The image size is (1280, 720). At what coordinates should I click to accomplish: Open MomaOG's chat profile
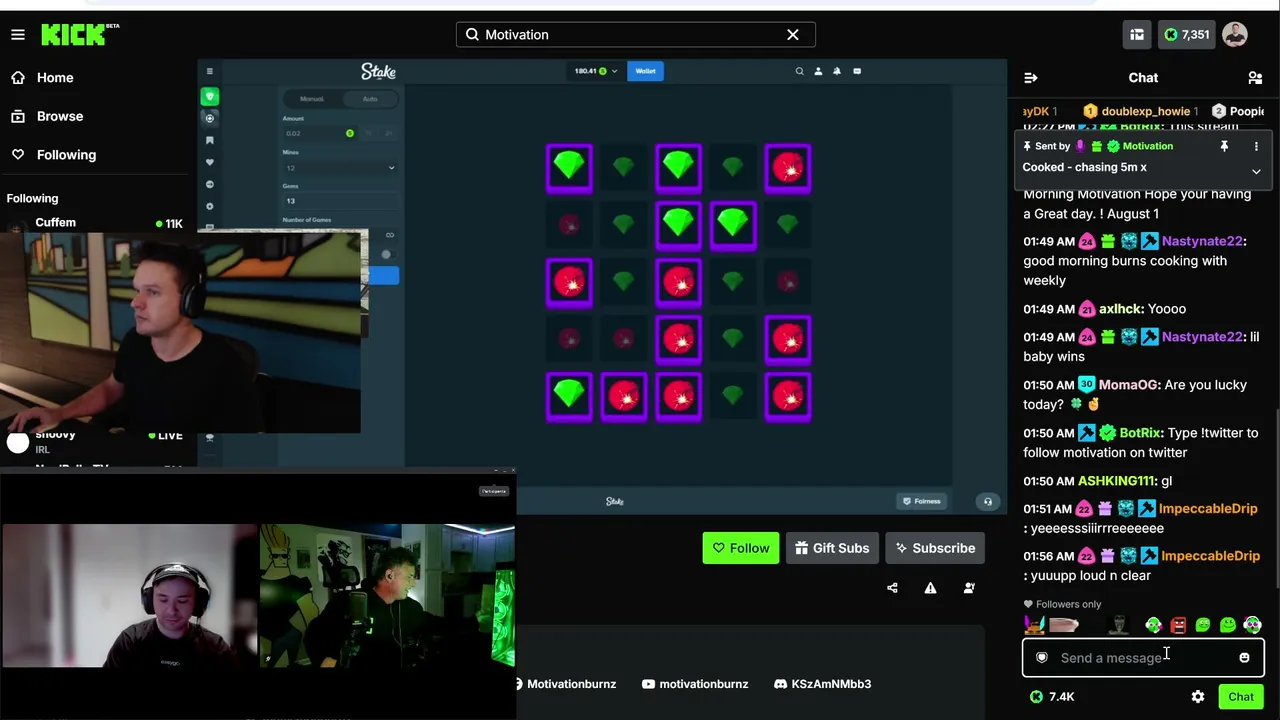(1129, 385)
